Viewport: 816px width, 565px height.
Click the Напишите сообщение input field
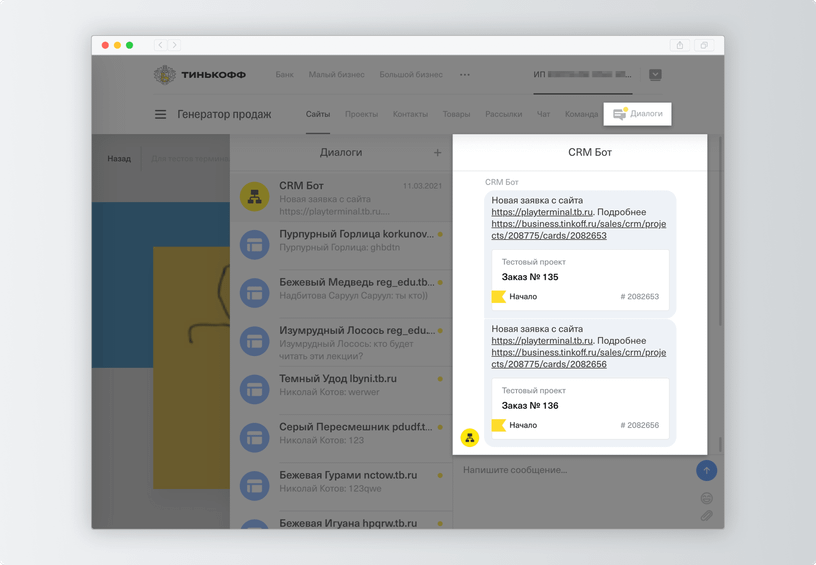click(575, 470)
